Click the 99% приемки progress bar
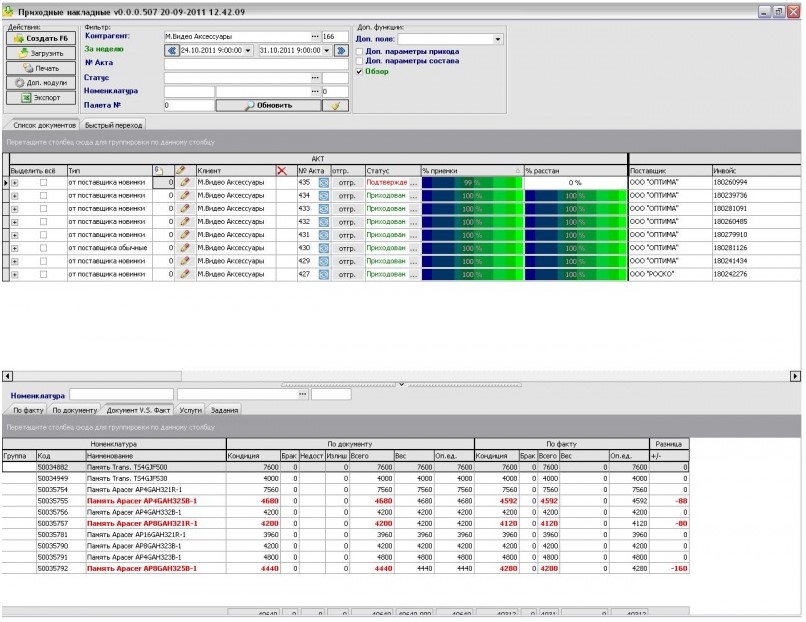Screen dimensions: 806x622 (470, 183)
